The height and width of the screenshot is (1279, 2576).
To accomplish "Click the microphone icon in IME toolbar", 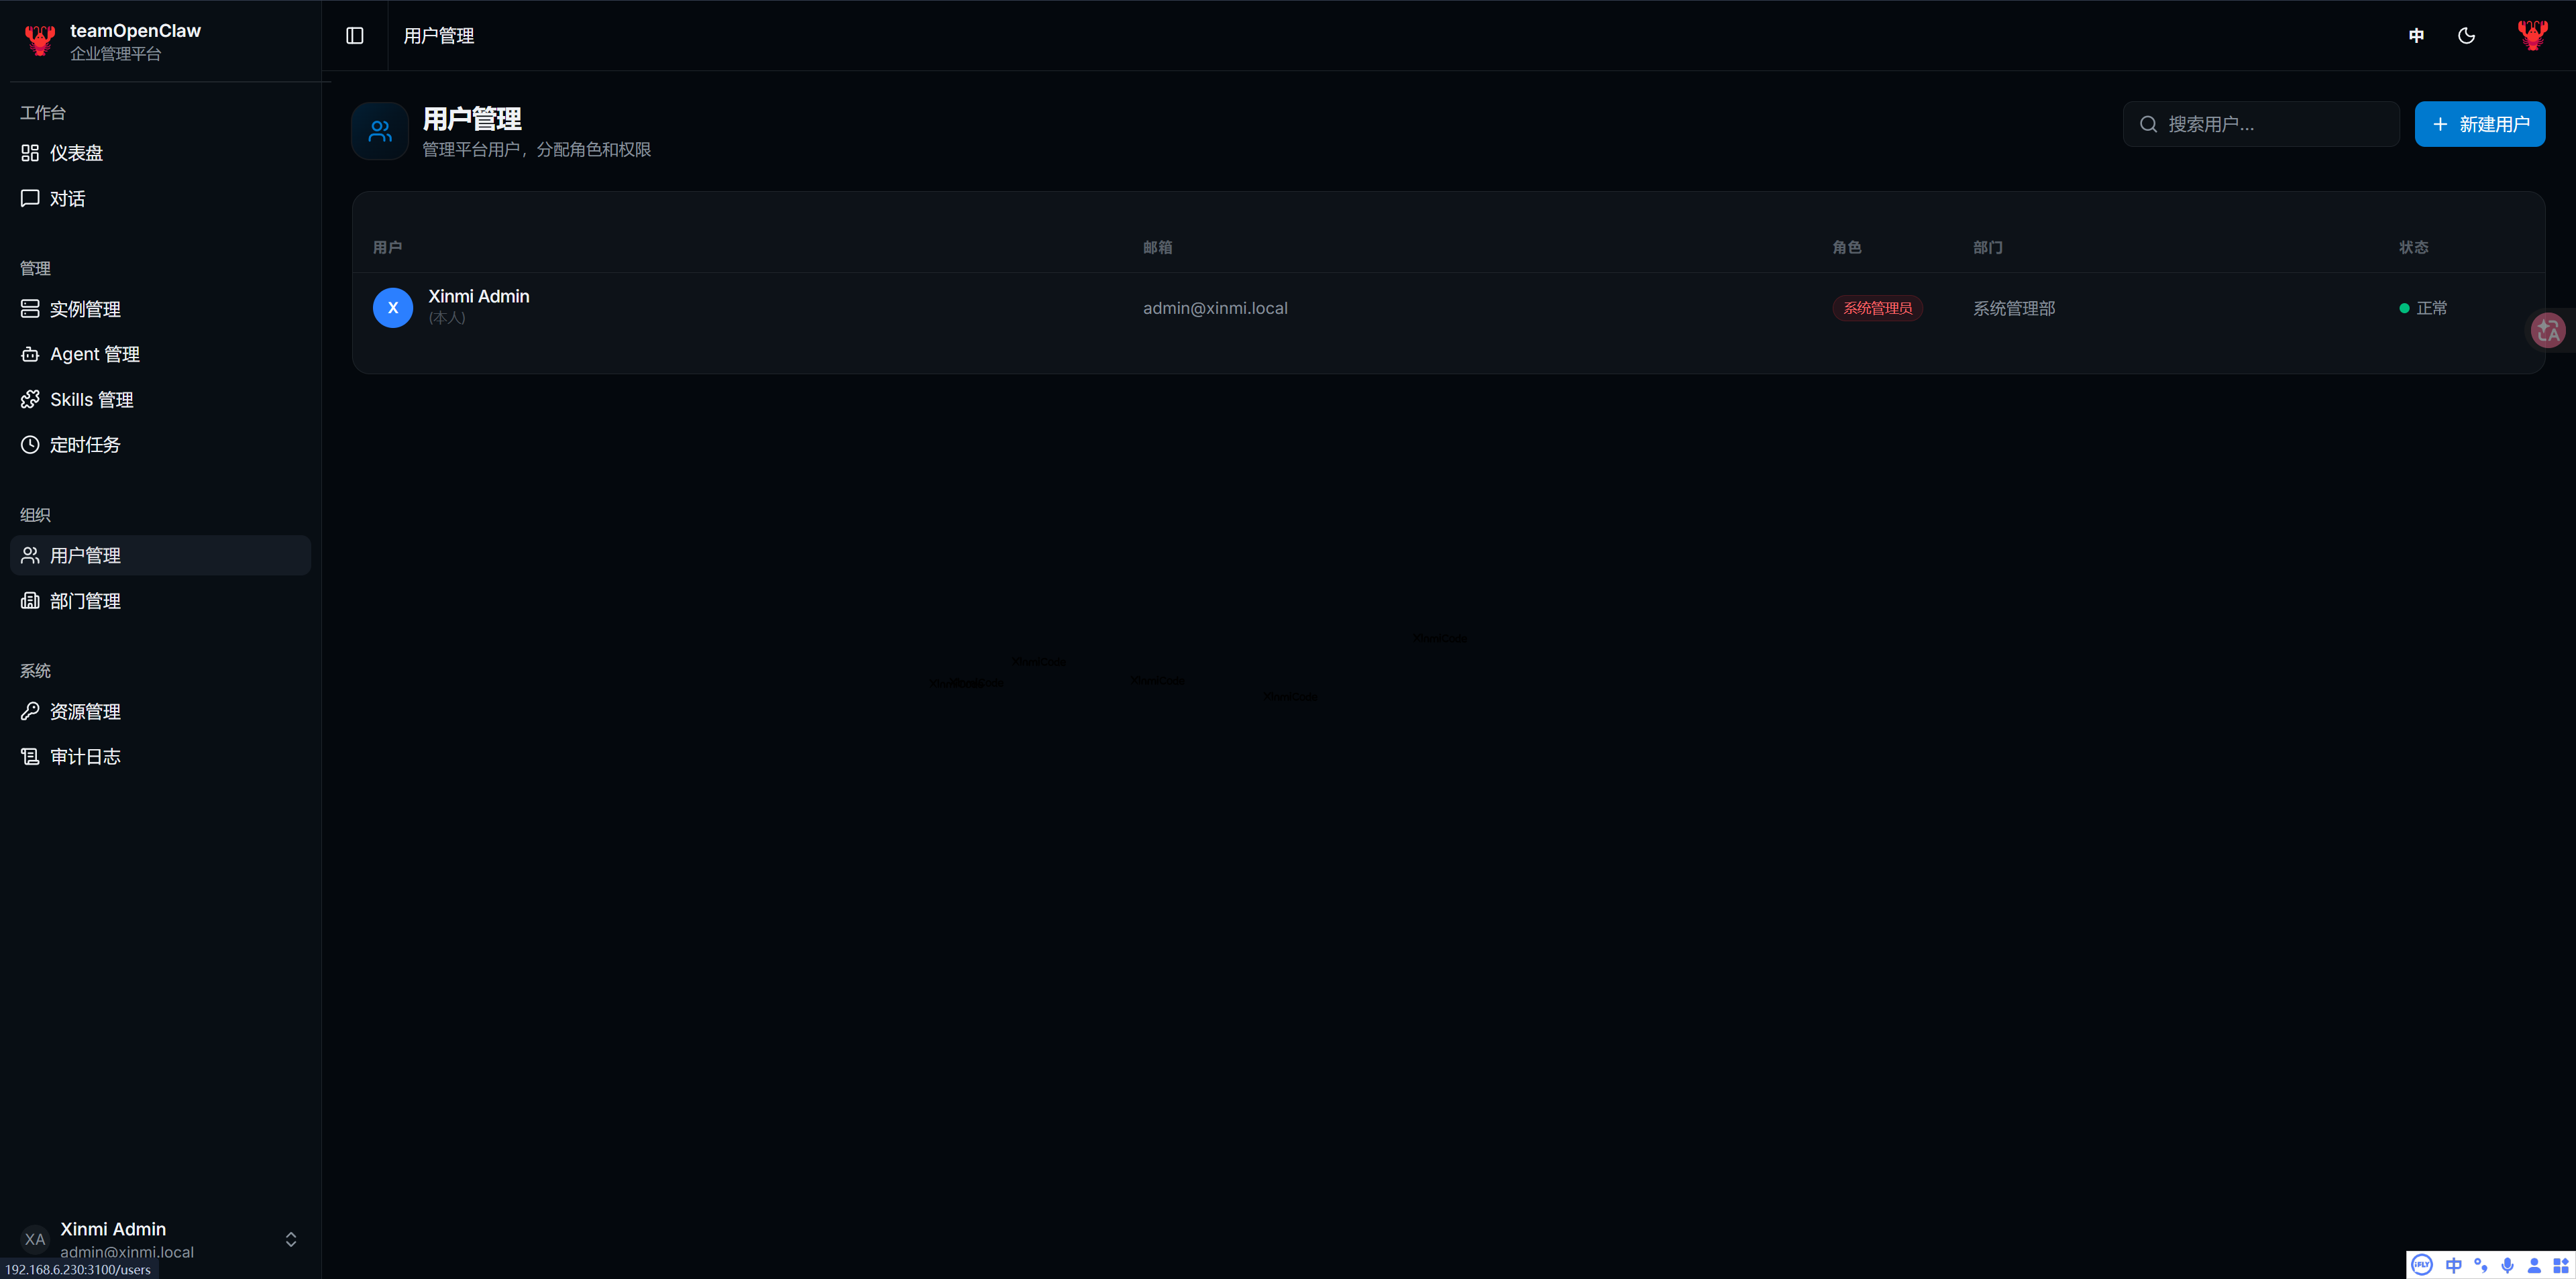I will coord(2507,1265).
